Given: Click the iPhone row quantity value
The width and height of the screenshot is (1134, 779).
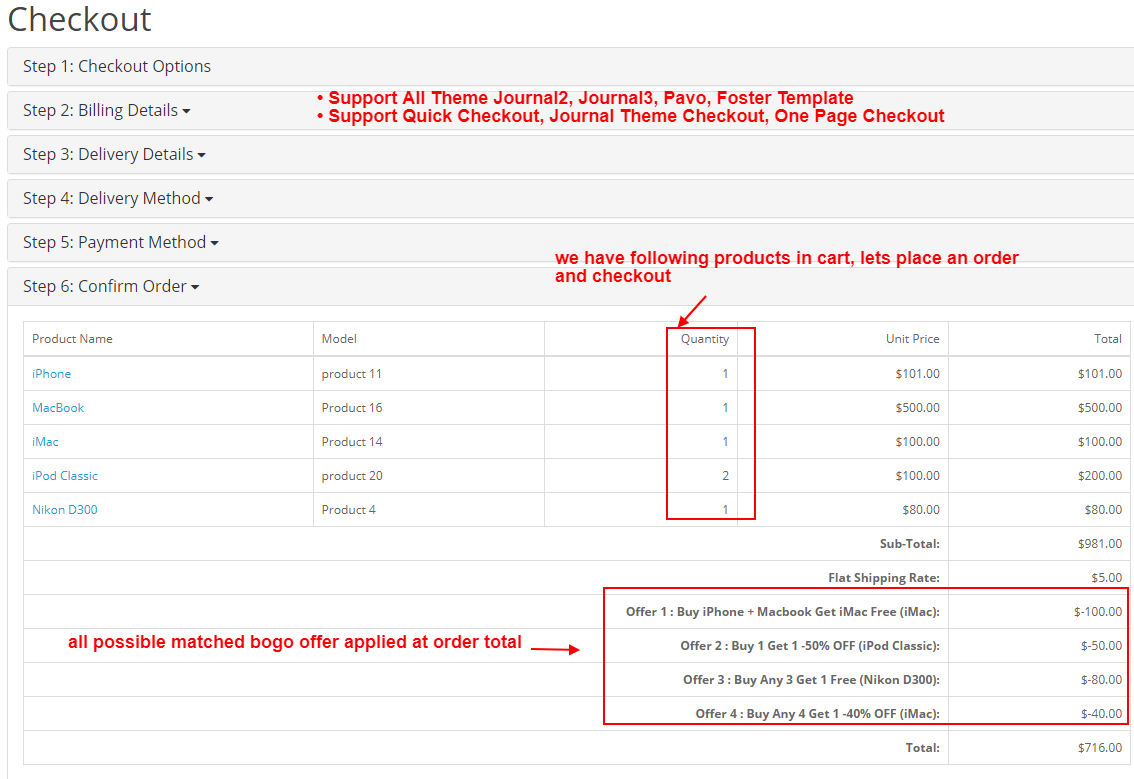Looking at the screenshot, I should (x=725, y=374).
